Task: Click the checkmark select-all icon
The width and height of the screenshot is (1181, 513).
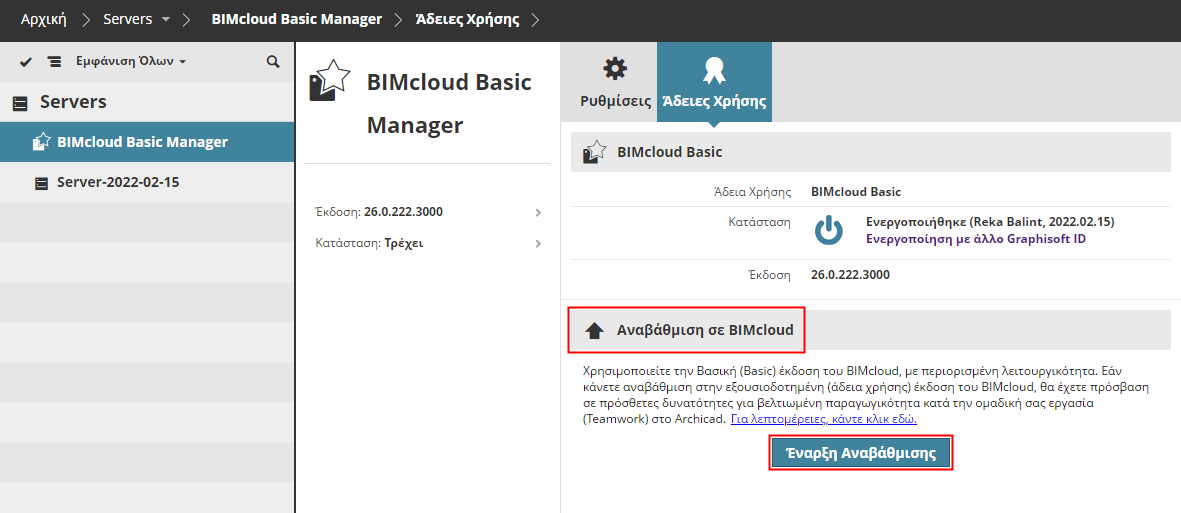Action: coord(26,62)
